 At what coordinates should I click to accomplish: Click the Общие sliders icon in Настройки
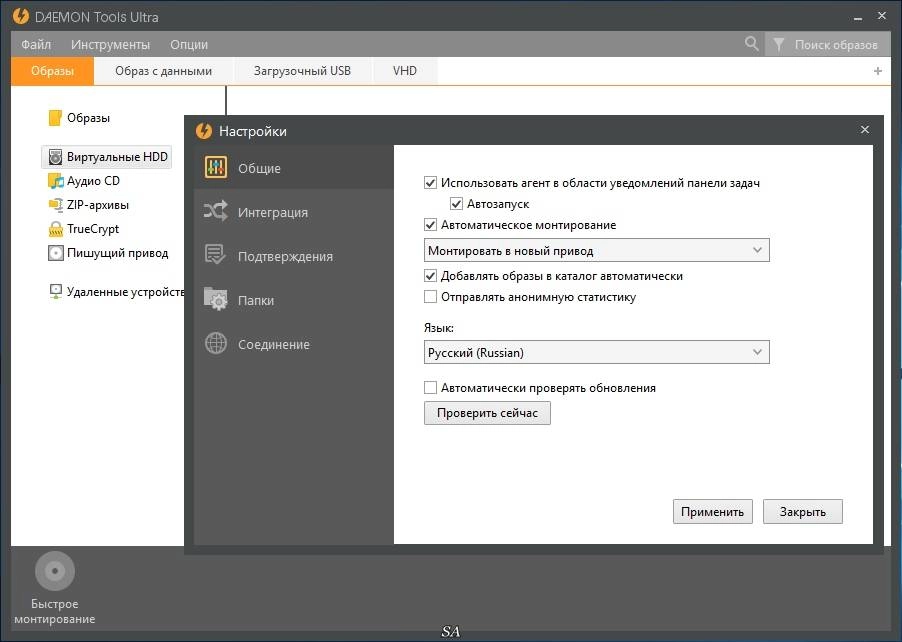coord(216,167)
